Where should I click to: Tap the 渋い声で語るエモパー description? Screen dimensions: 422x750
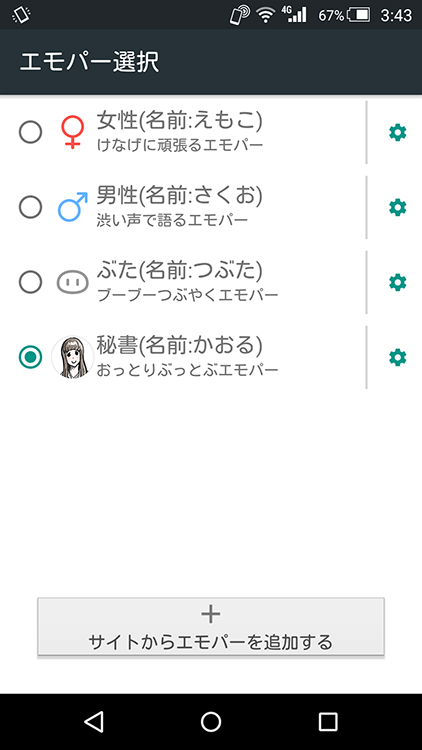click(172, 220)
